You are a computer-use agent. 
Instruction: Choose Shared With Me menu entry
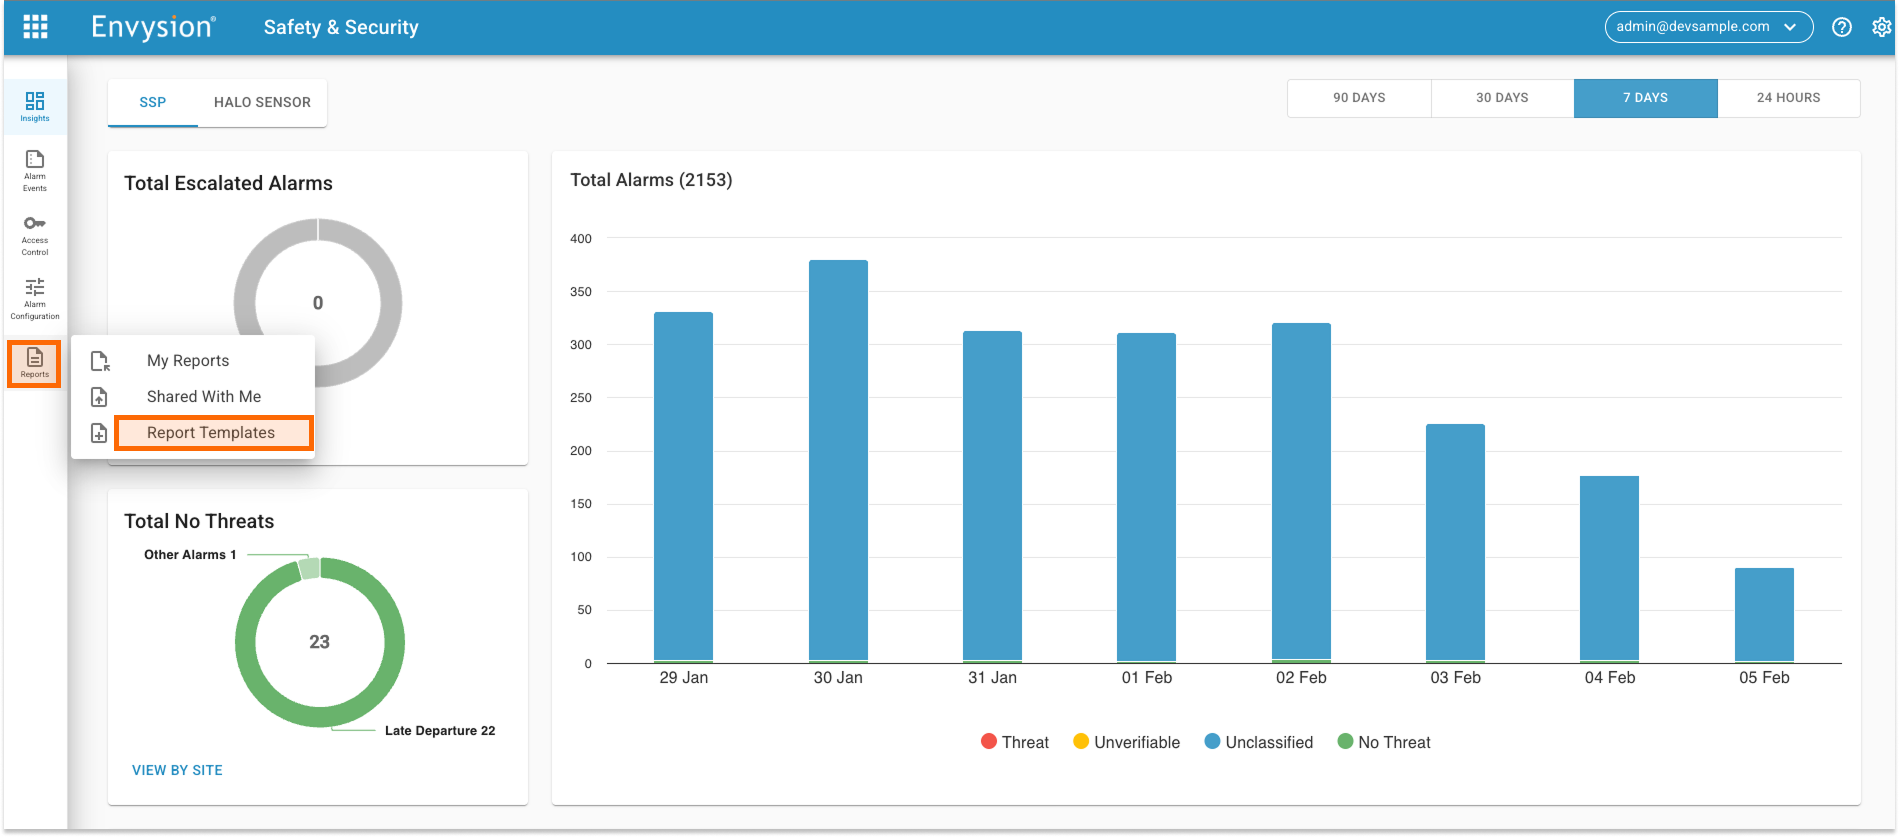tap(204, 397)
